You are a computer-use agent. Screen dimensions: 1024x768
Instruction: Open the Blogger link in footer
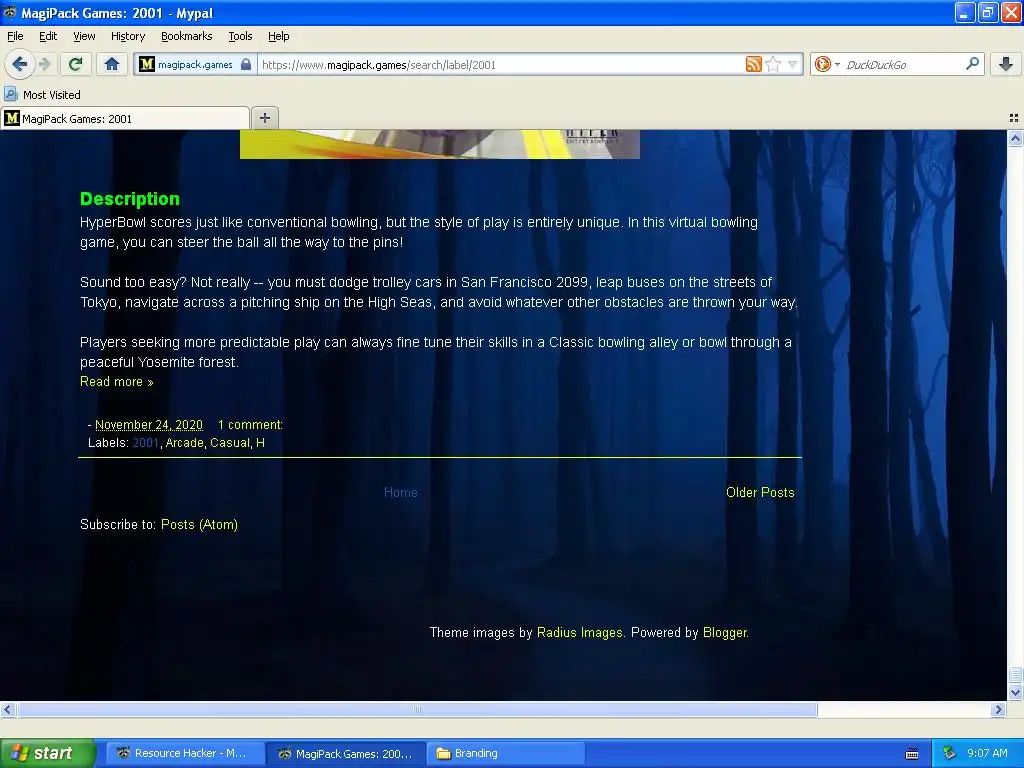[725, 632]
